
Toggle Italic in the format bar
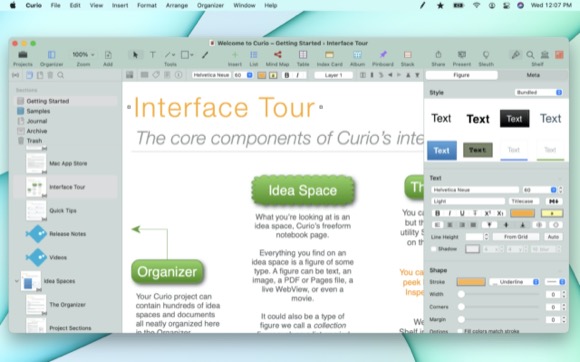(x=298, y=75)
